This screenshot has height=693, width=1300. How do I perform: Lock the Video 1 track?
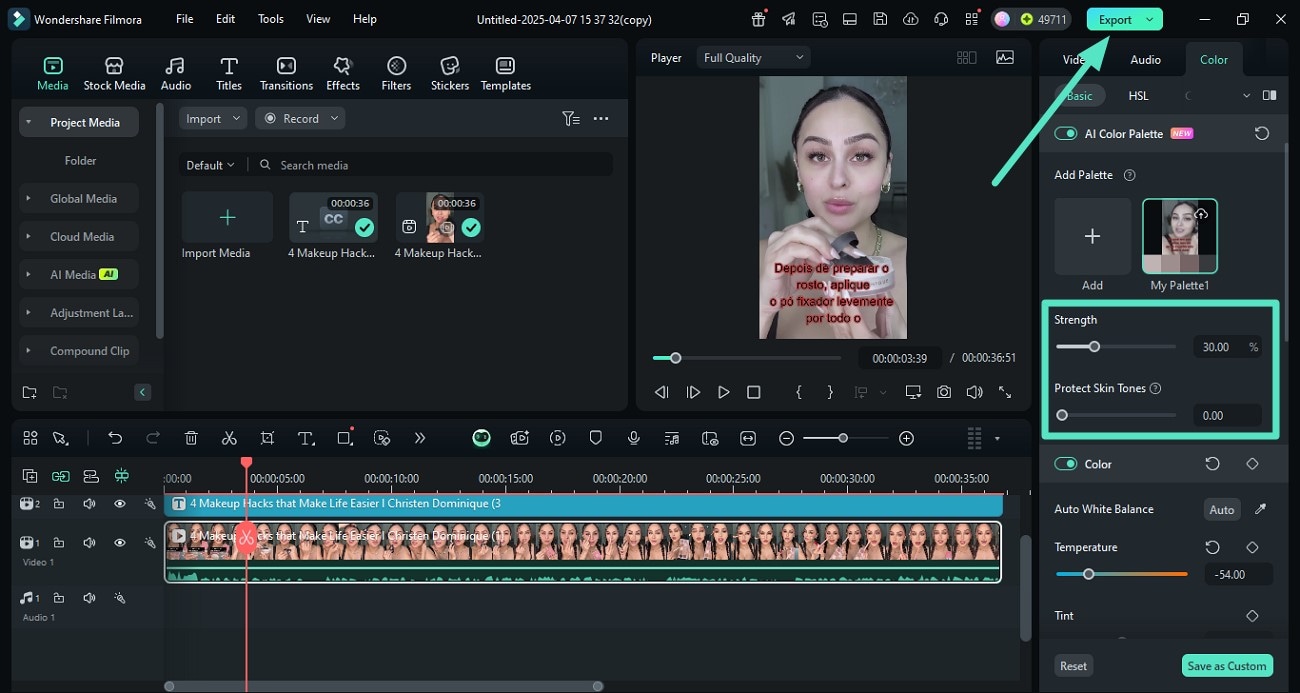pyautogui.click(x=59, y=543)
